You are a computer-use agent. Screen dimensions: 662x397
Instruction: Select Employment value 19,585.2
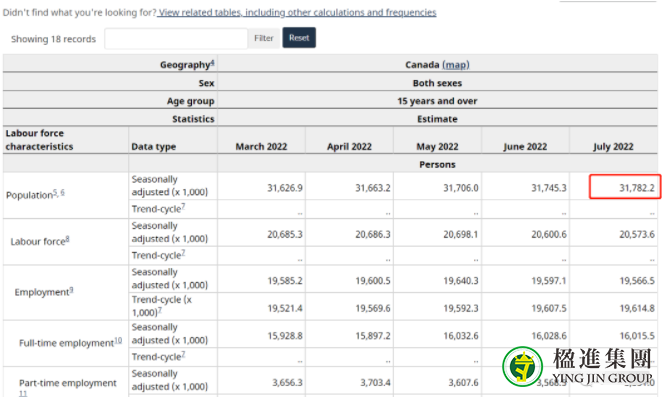[285, 280]
